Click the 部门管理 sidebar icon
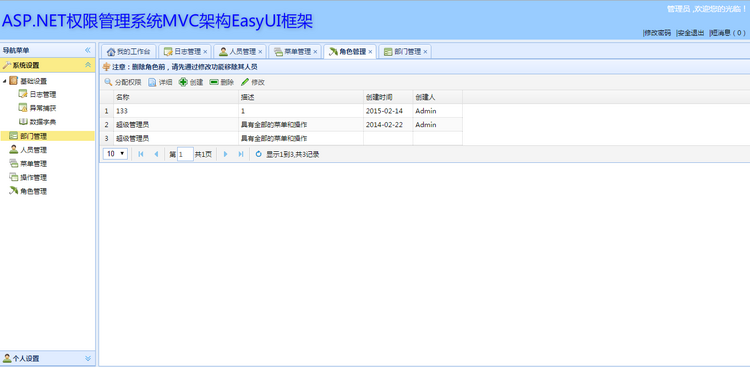The width and height of the screenshot is (750, 367). coord(13,136)
